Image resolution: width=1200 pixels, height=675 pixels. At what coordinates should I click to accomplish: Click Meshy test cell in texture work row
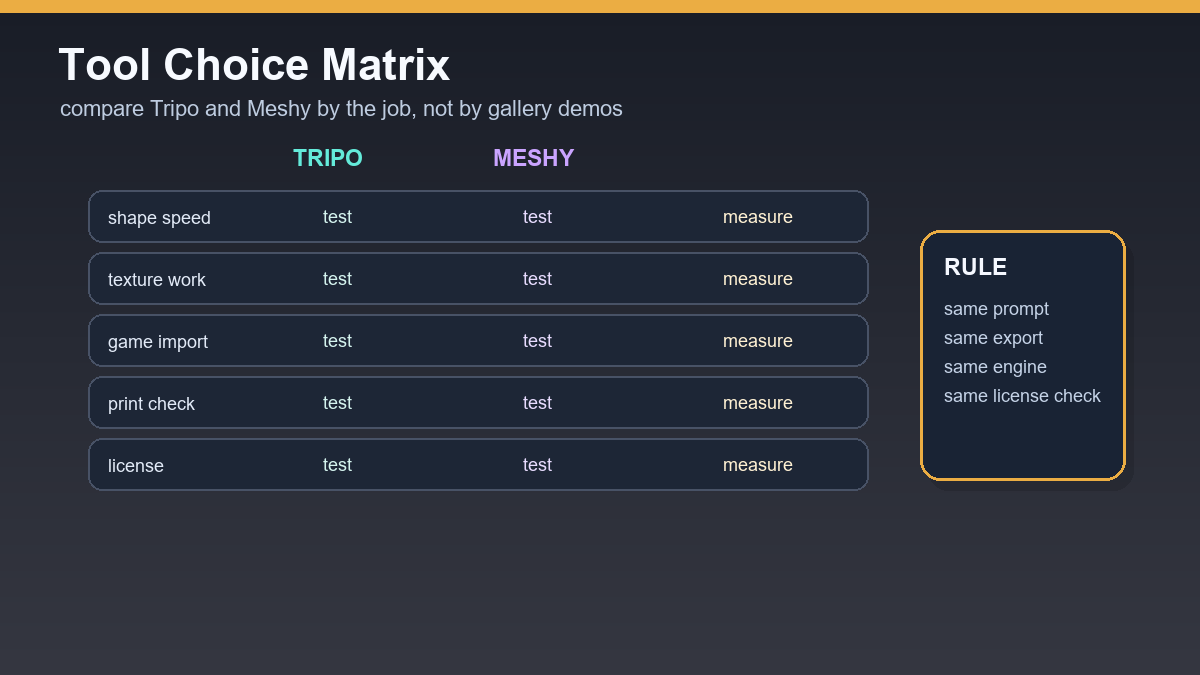[537, 279]
